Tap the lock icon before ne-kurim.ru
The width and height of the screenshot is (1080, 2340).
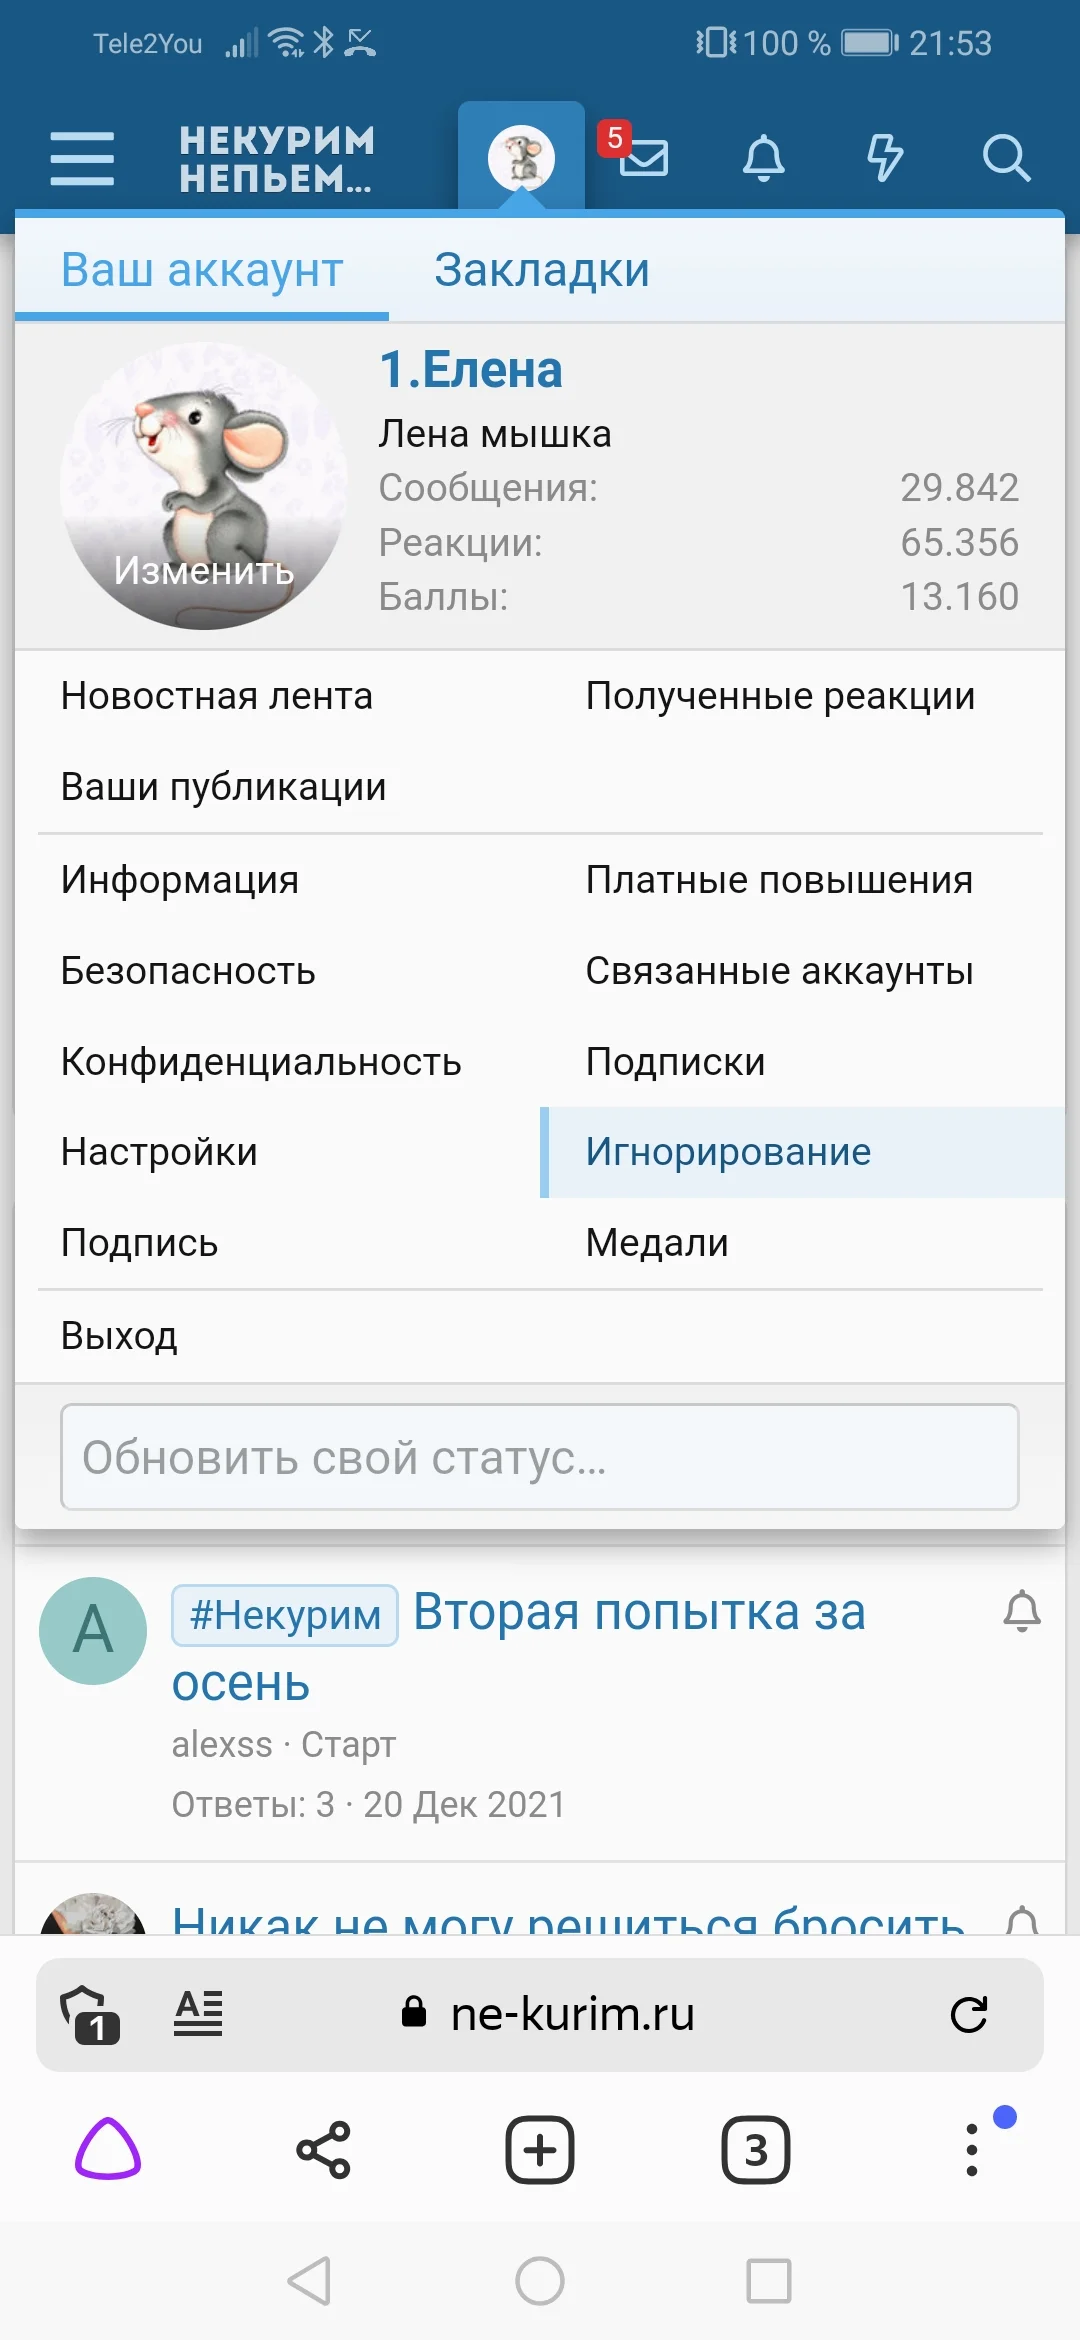tap(413, 2011)
